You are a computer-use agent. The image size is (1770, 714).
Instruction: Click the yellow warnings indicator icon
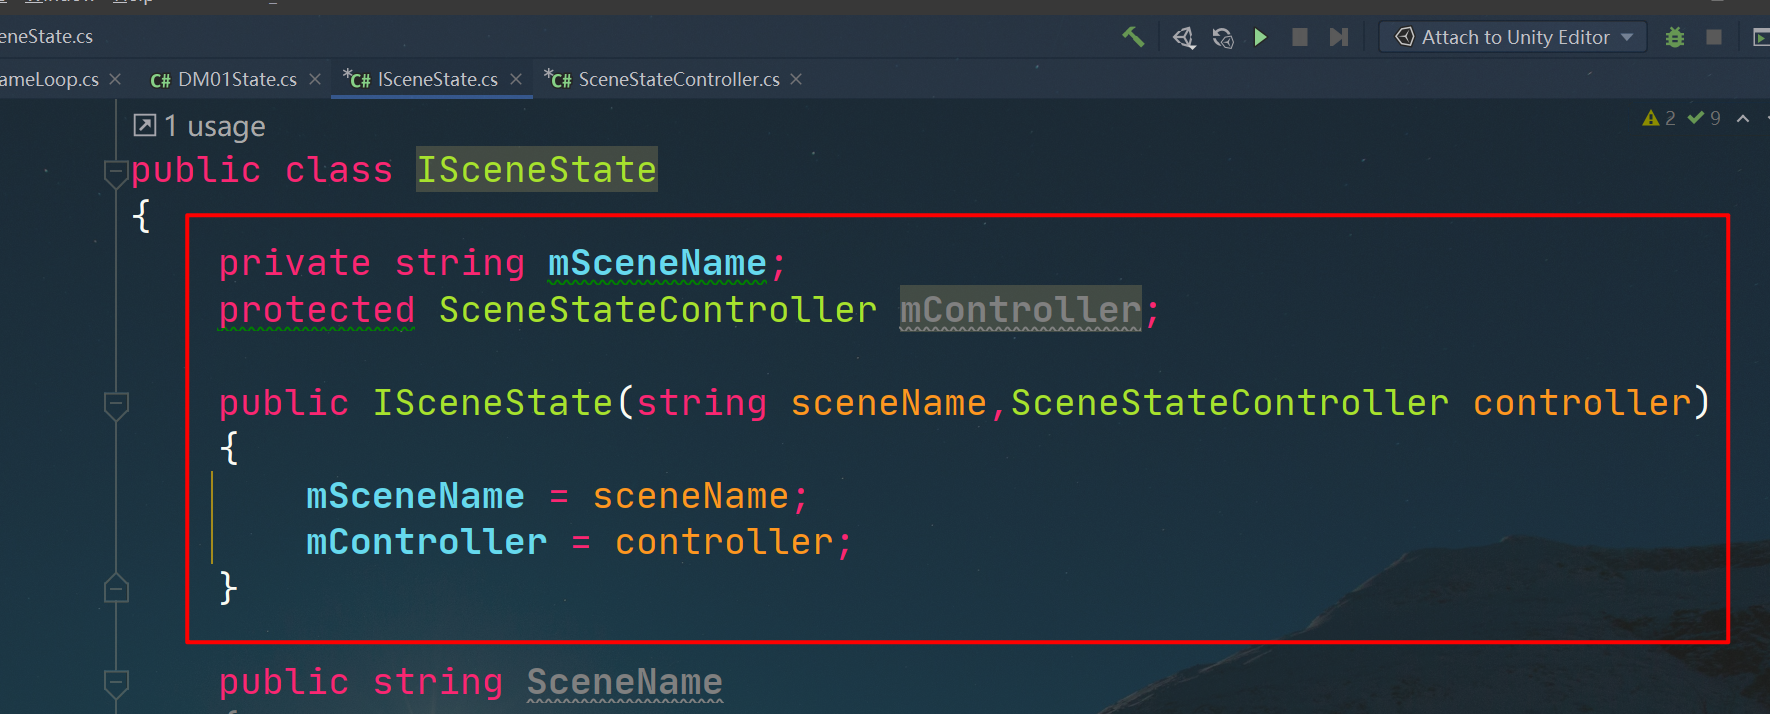[1651, 119]
